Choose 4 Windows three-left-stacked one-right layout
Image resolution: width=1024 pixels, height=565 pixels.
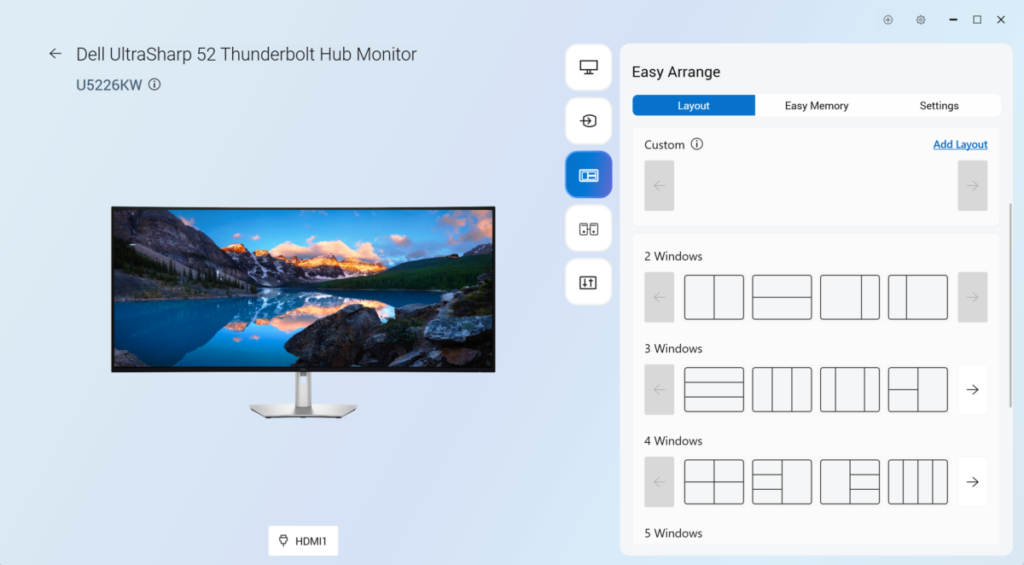[782, 482]
